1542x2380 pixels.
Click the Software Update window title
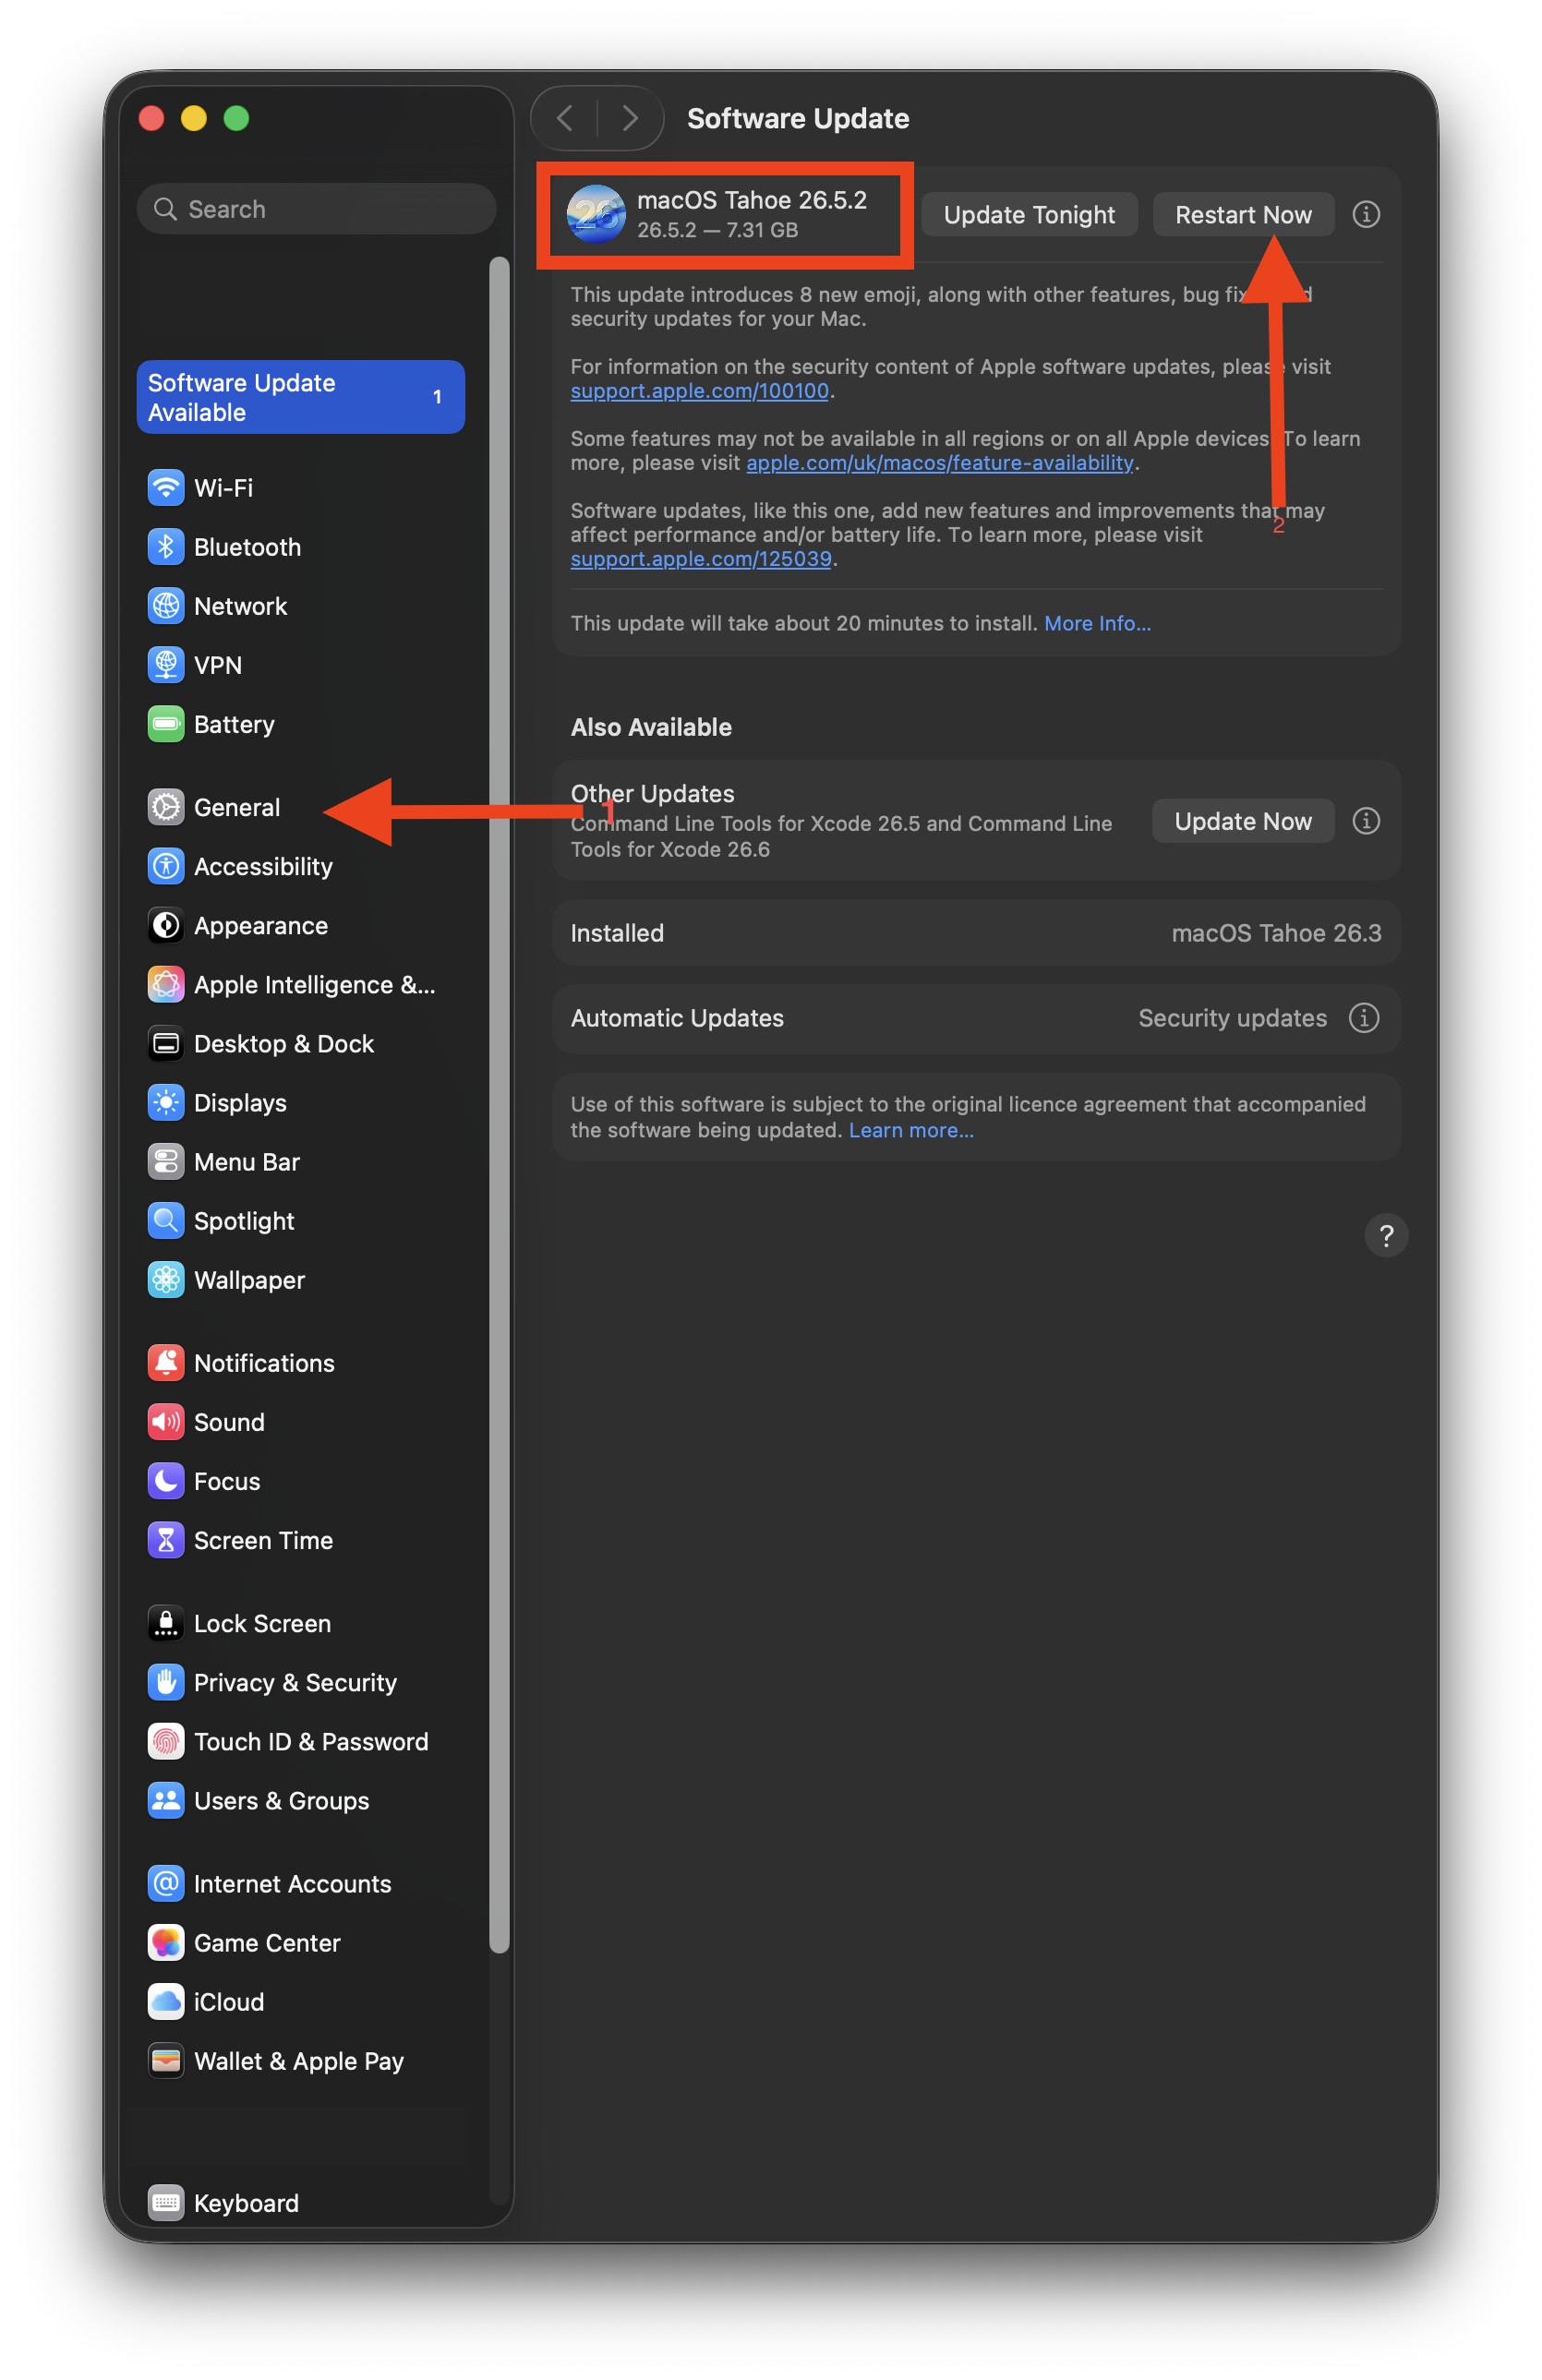[x=797, y=118]
